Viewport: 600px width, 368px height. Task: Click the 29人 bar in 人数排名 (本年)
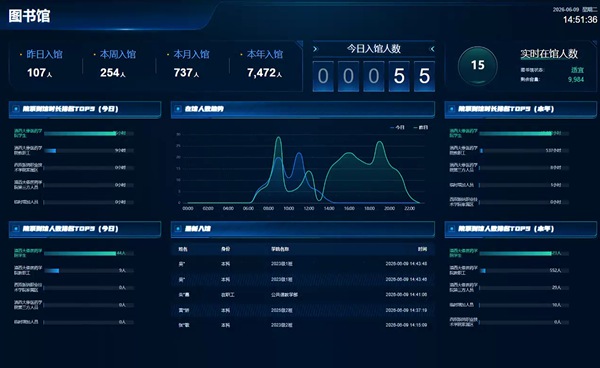click(x=524, y=288)
